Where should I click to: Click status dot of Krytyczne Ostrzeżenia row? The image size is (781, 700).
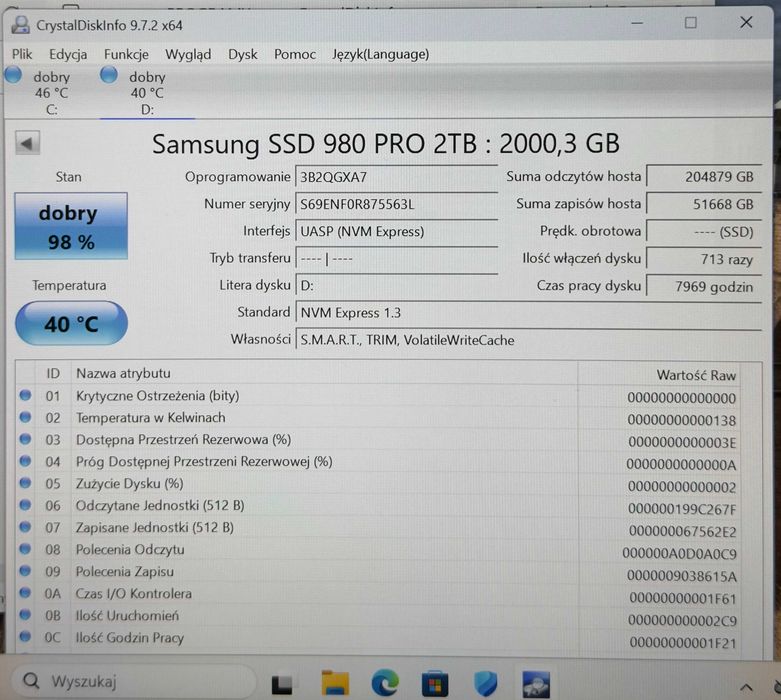click(25, 396)
